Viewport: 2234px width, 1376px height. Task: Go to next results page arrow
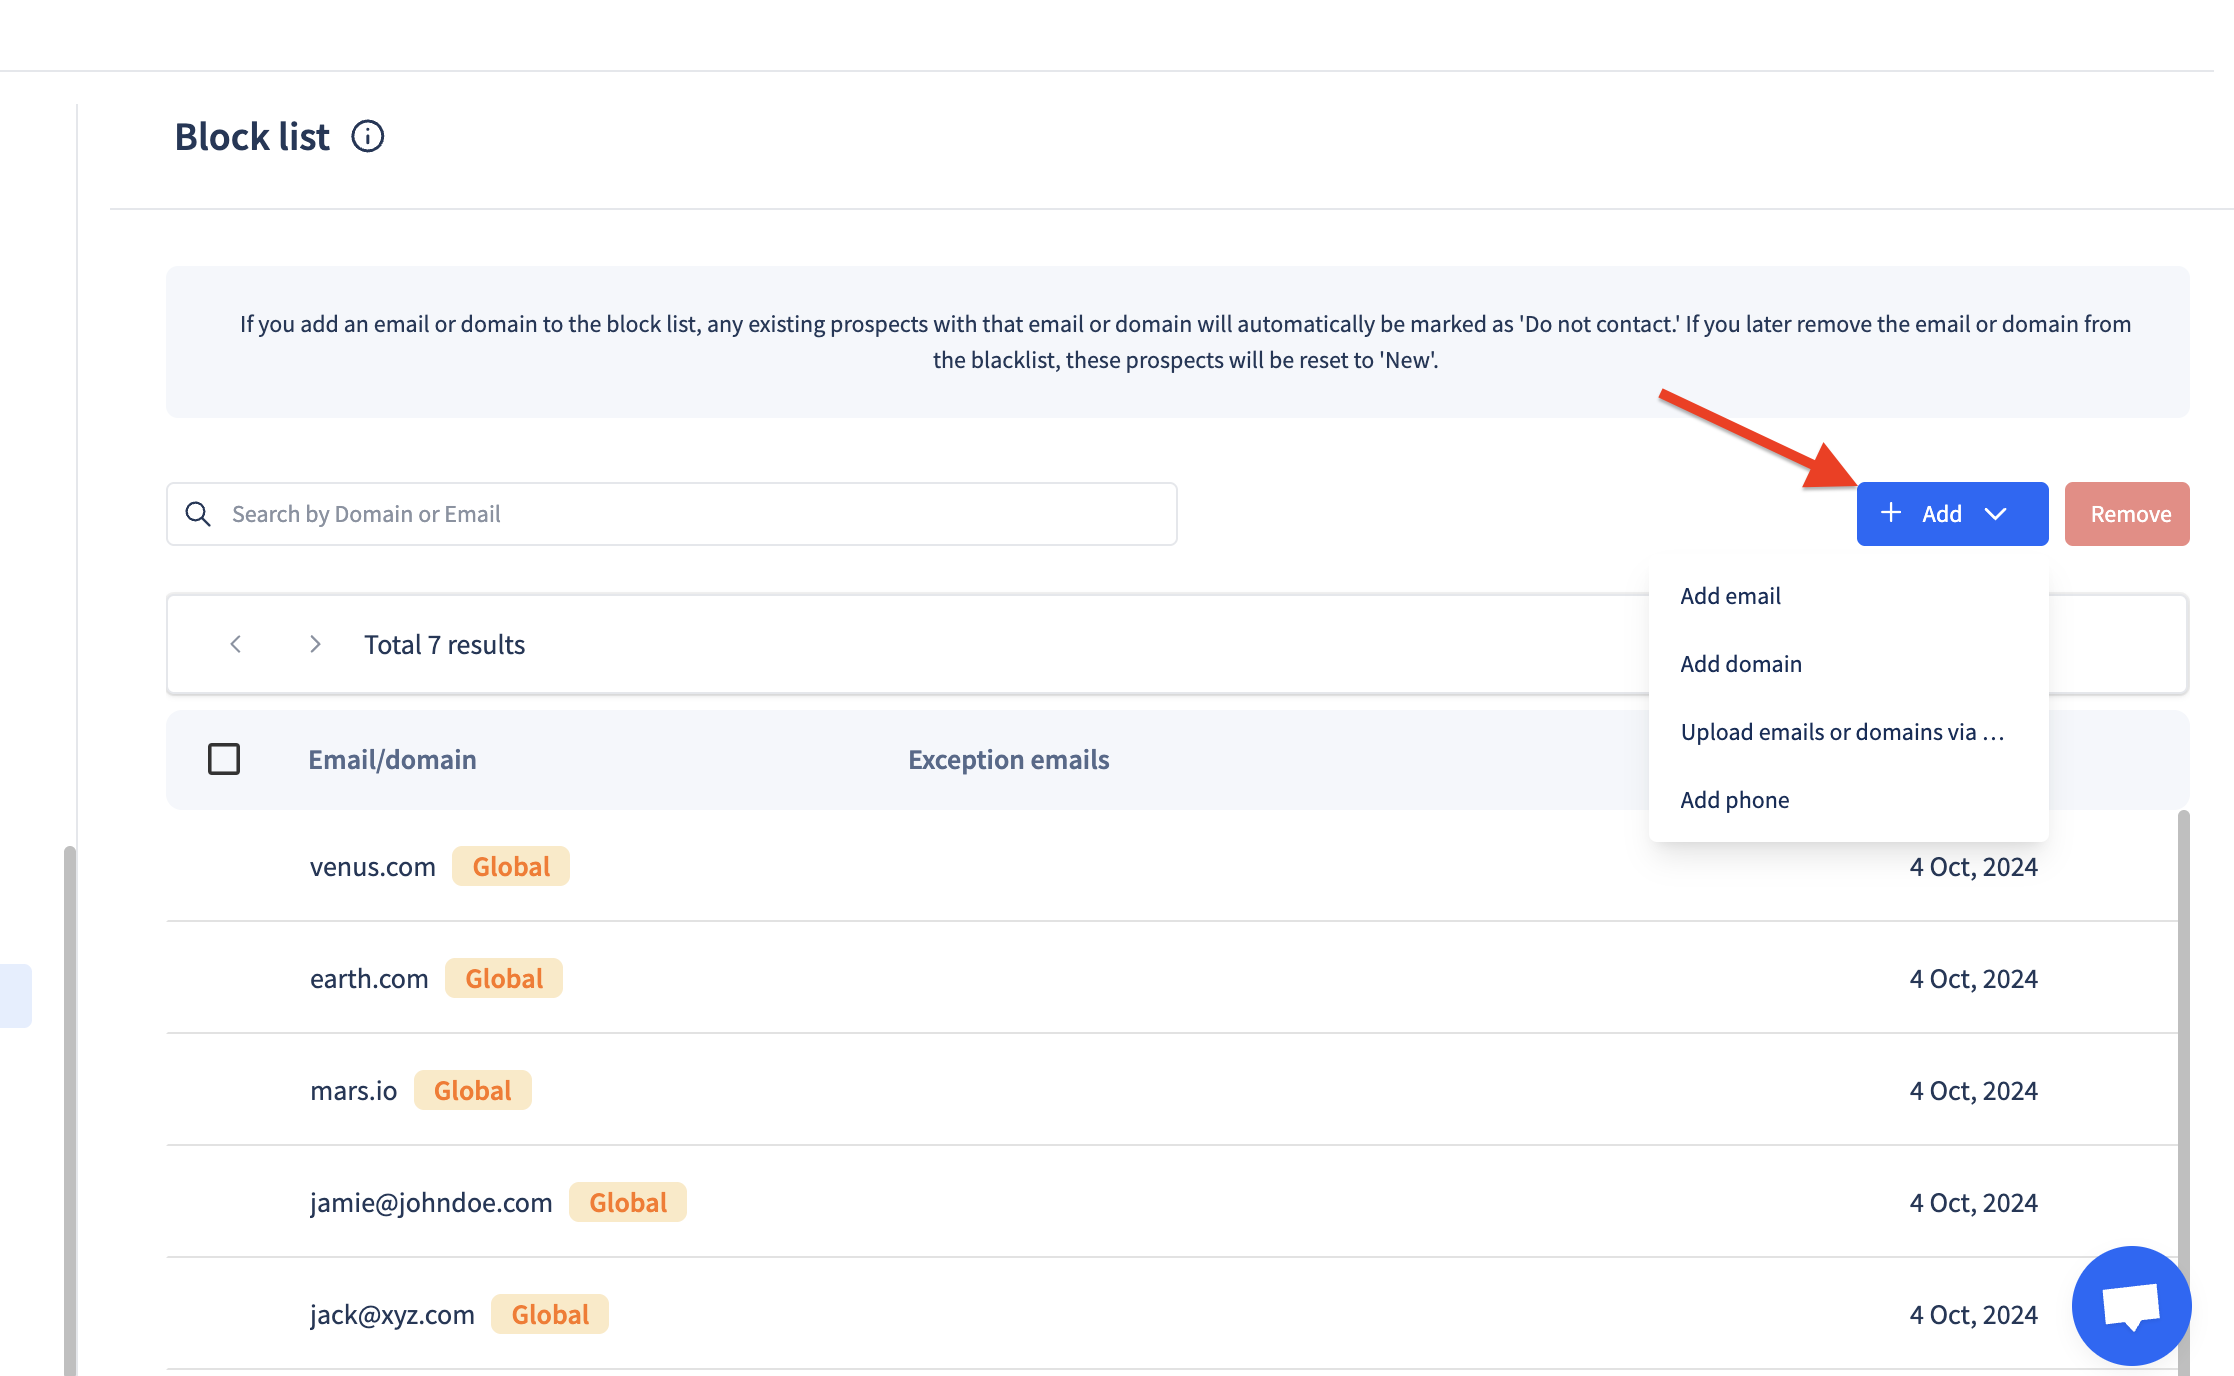[x=315, y=644]
